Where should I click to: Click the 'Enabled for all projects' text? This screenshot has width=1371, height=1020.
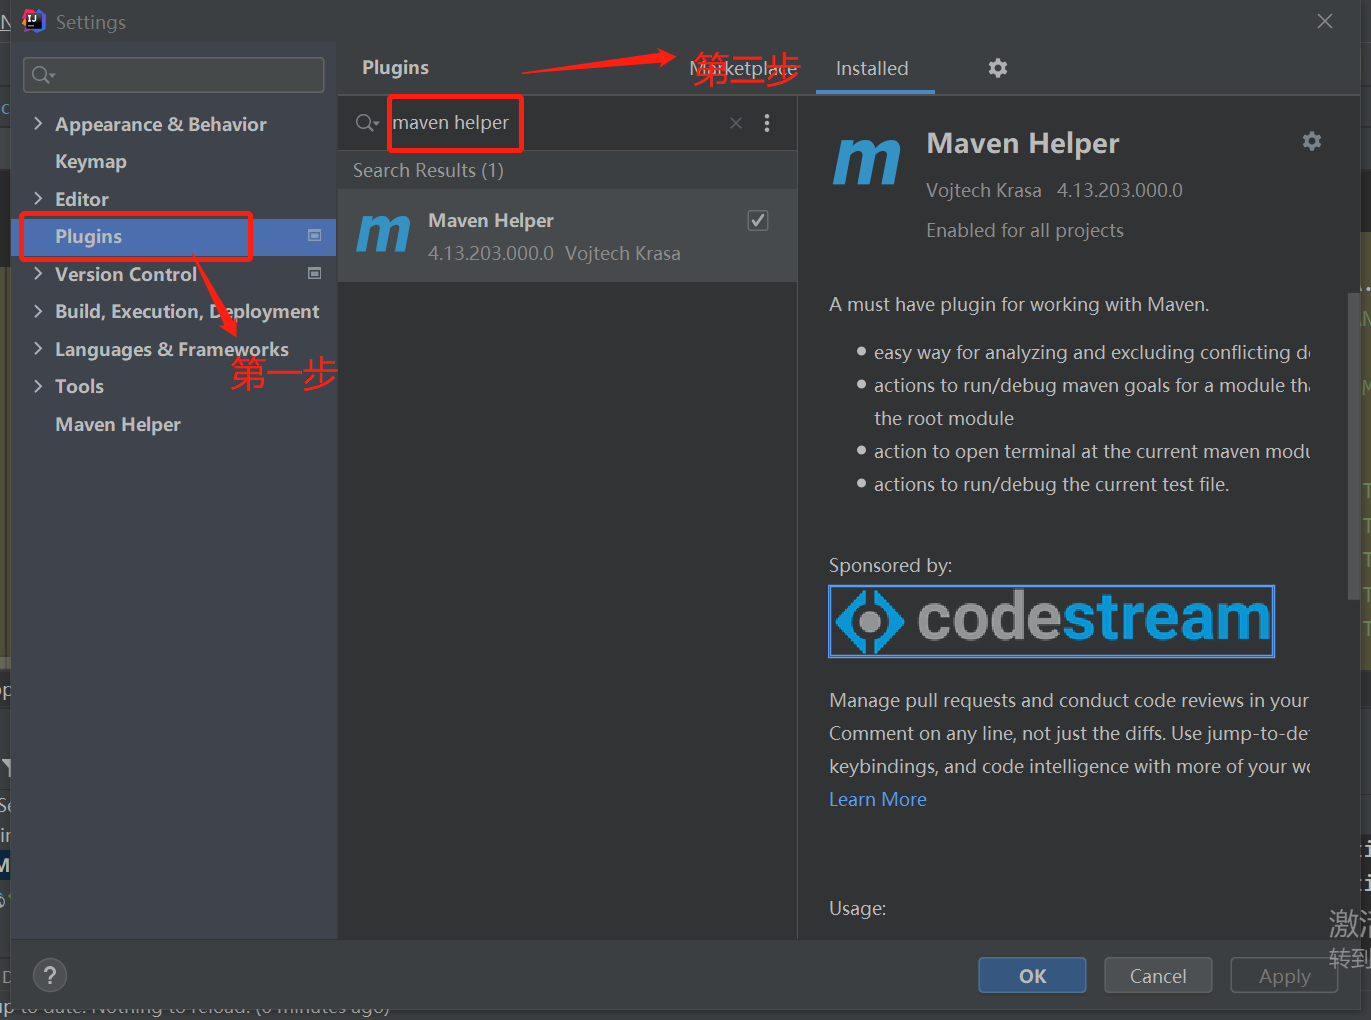(x=1025, y=230)
